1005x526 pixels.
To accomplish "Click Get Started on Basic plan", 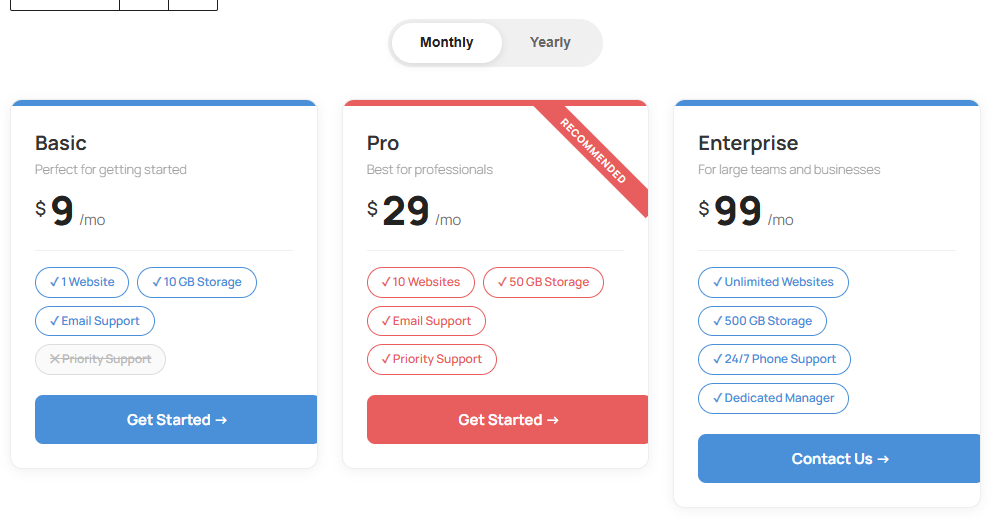I will tap(176, 420).
